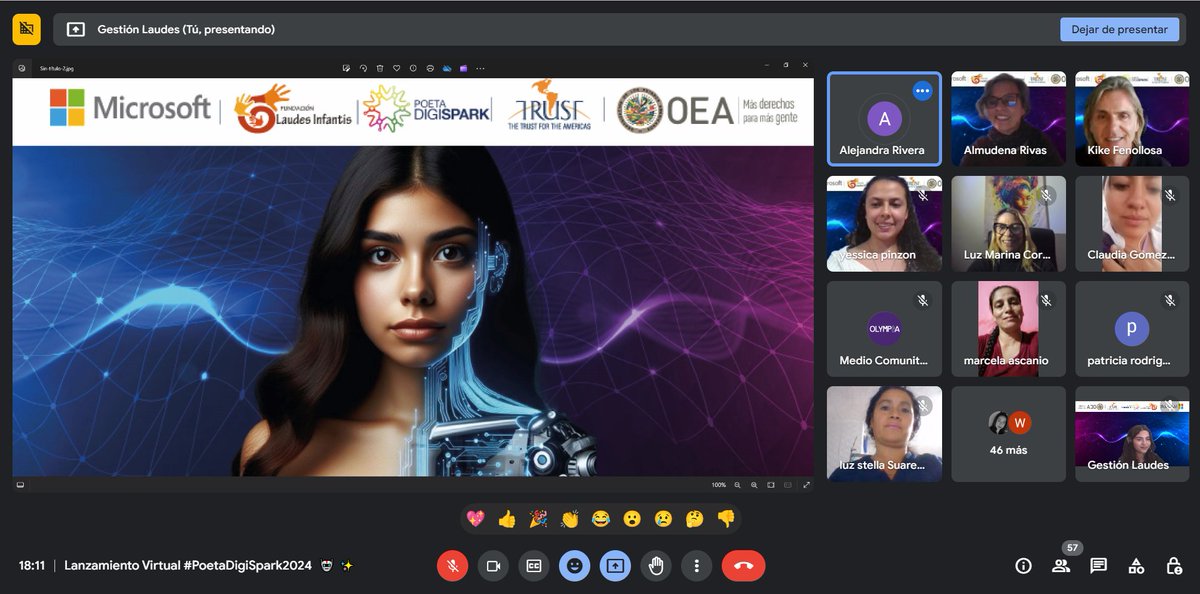Delete the image using trash icon
The image size is (1200, 594).
coord(378,68)
